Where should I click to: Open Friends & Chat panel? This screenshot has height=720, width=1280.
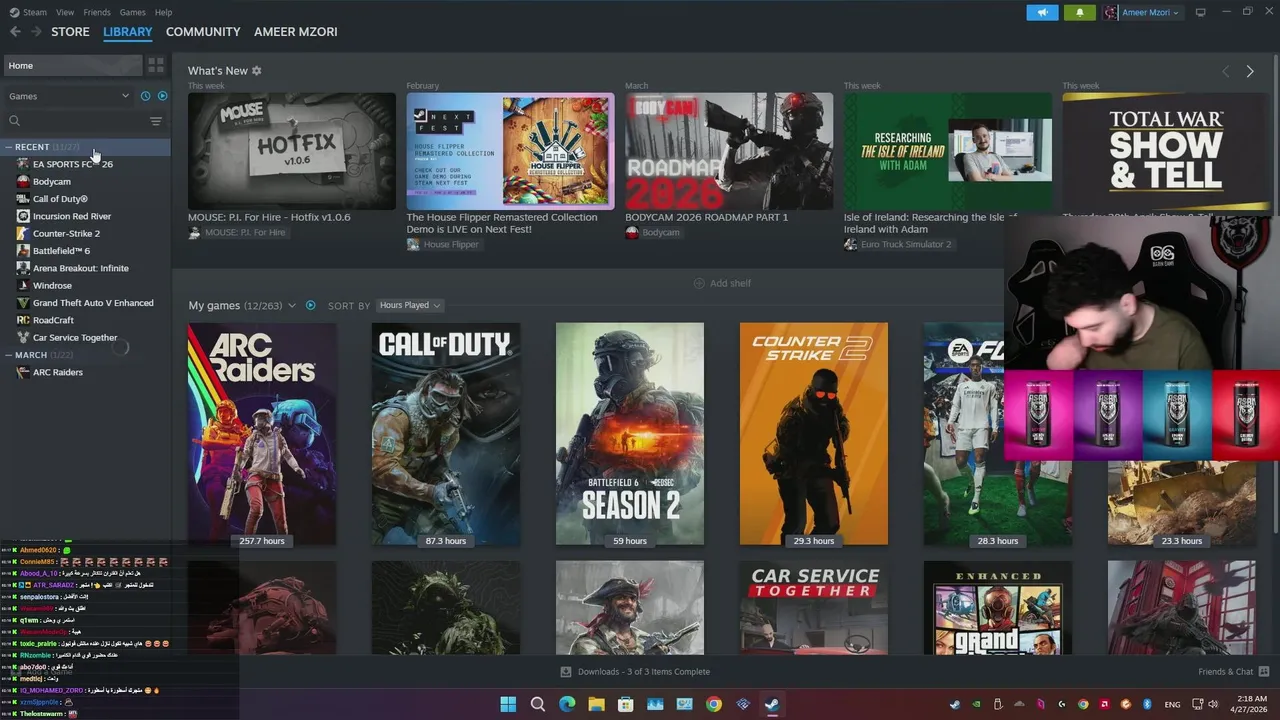click(x=1234, y=672)
